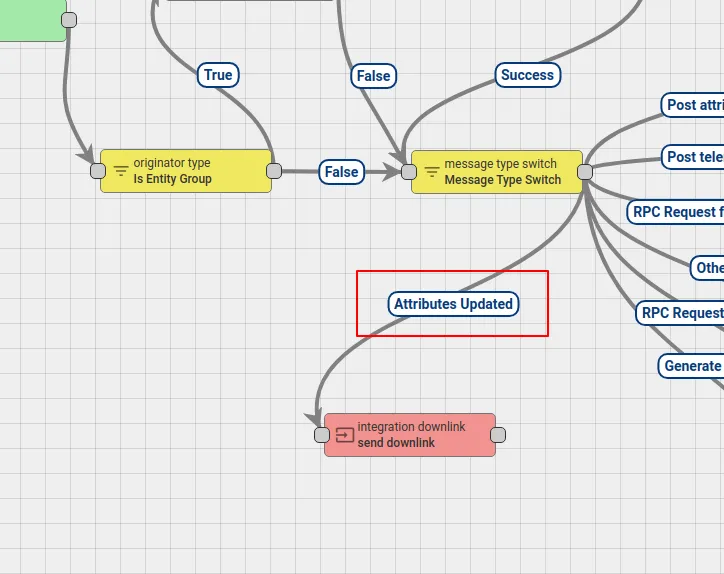Click the 'Success' connection label

[x=528, y=75]
